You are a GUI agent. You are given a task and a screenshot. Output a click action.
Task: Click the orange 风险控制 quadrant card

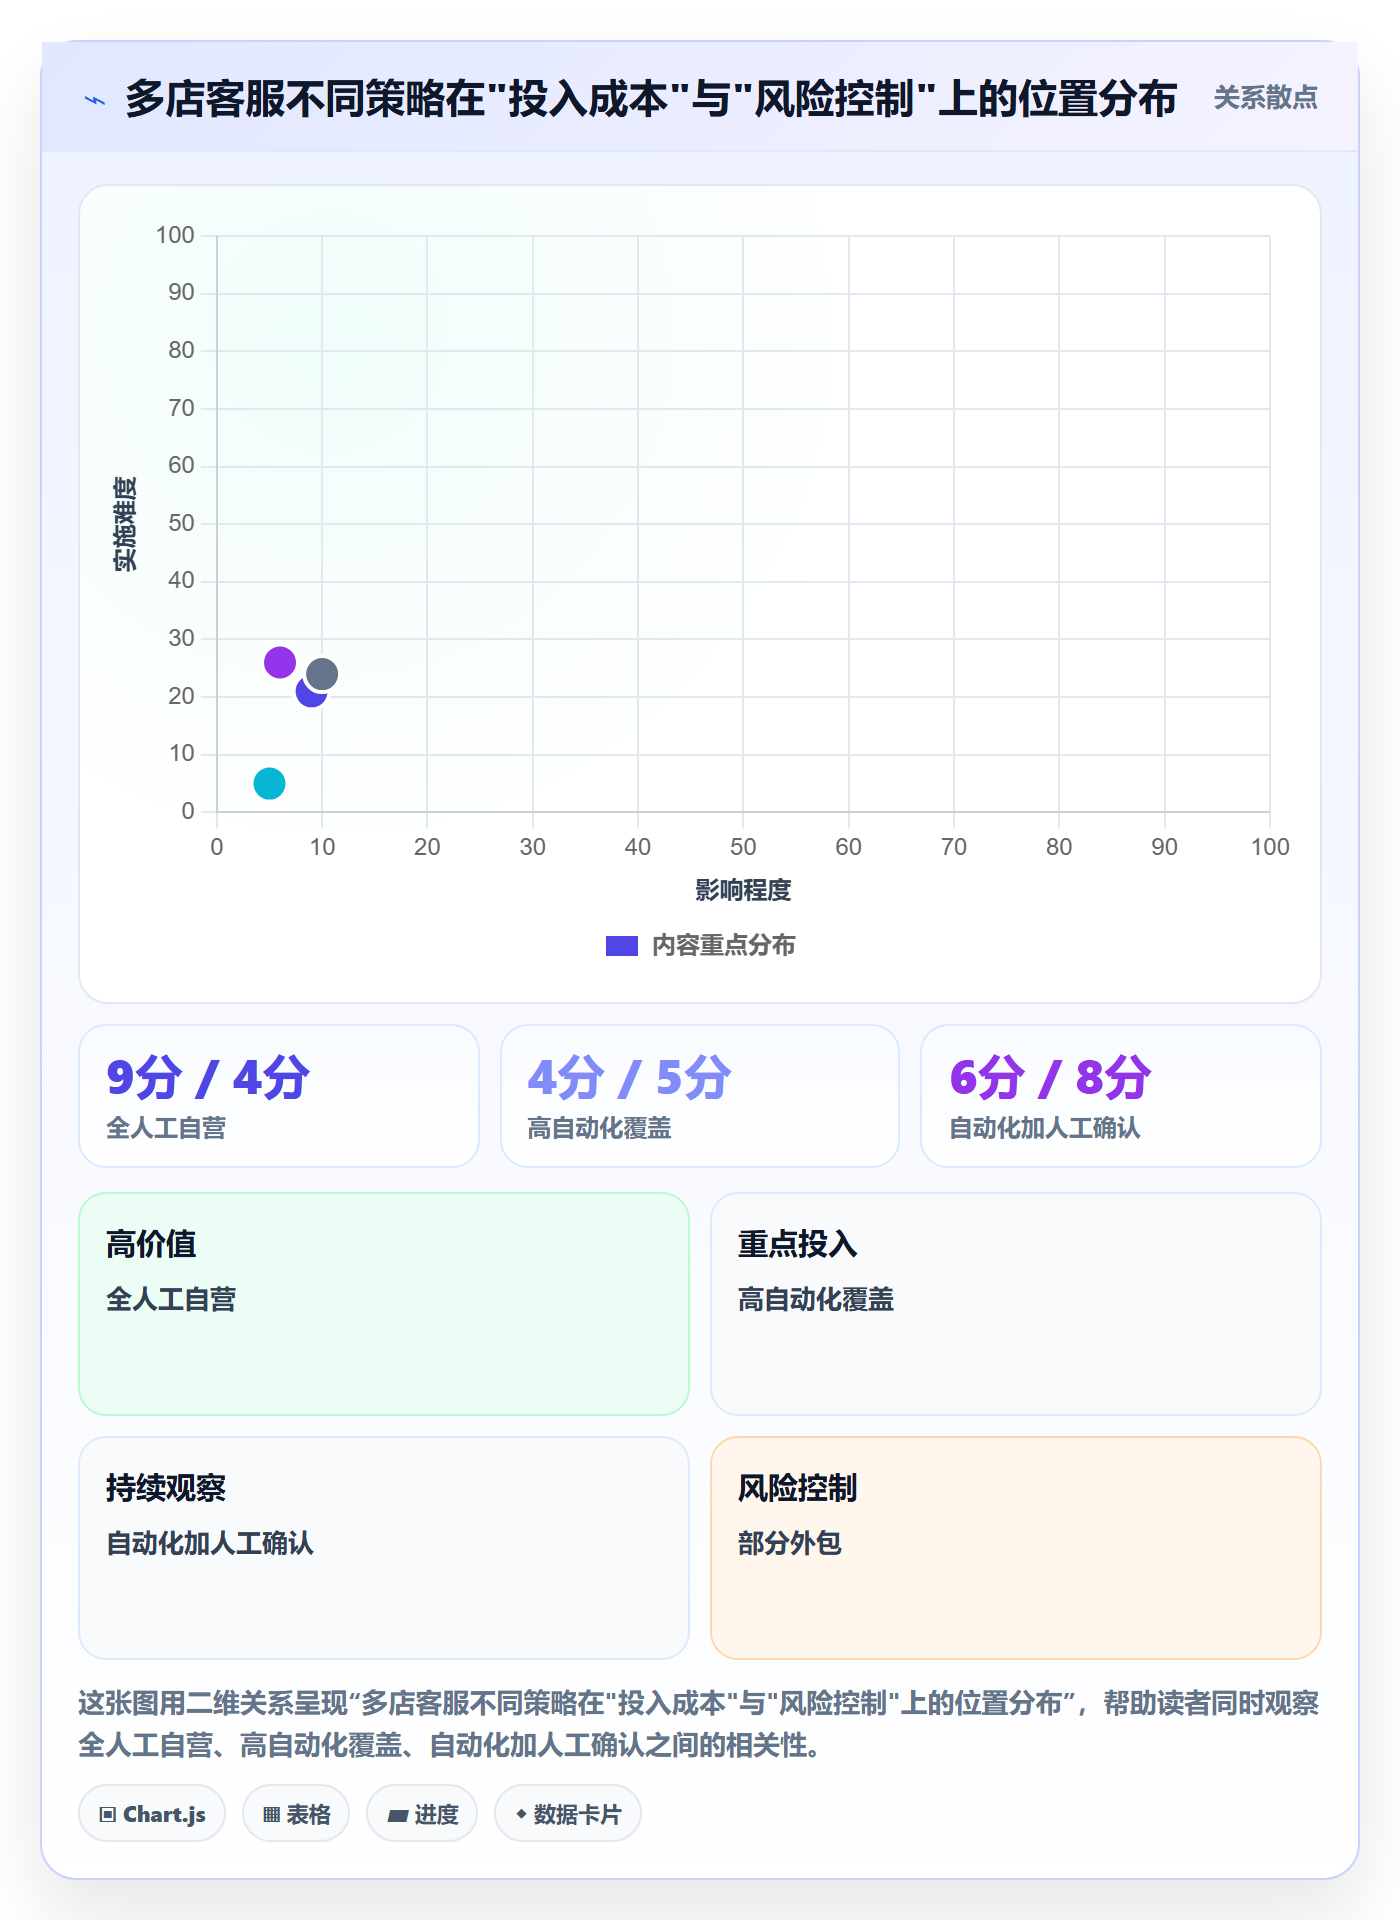[1016, 1548]
